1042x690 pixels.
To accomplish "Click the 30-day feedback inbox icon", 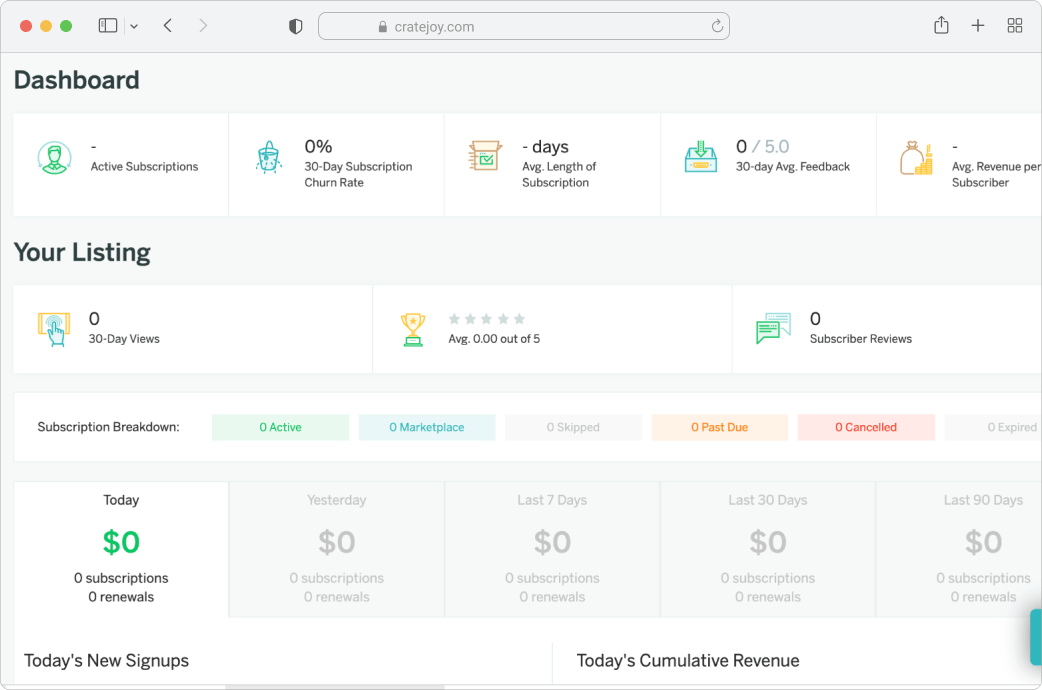I will (701, 157).
